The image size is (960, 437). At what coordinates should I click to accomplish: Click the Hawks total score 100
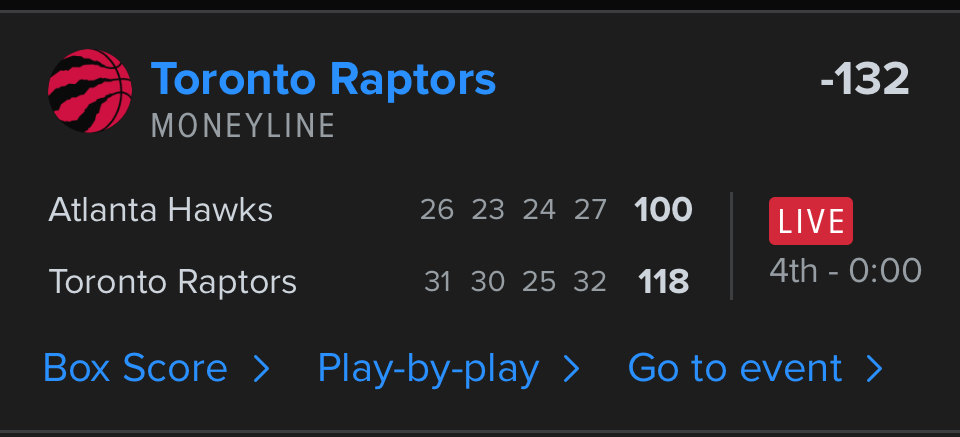pos(663,210)
